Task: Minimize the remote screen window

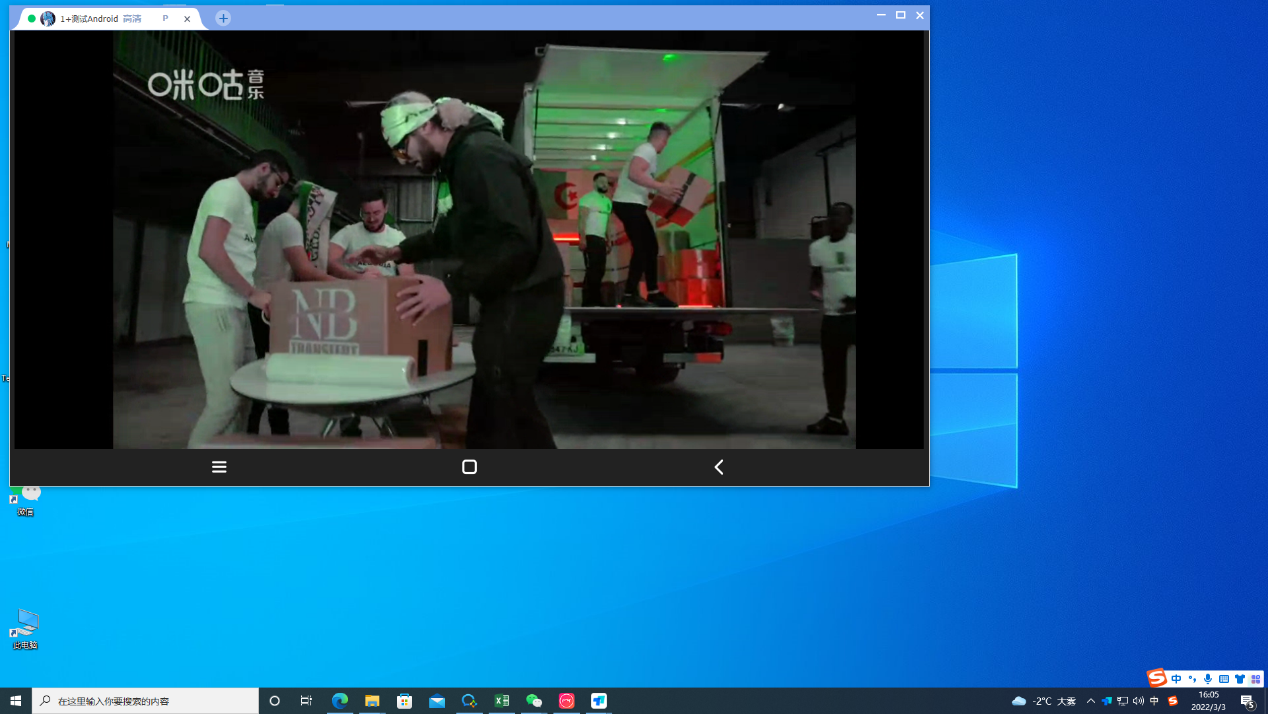Action: pyautogui.click(x=881, y=15)
